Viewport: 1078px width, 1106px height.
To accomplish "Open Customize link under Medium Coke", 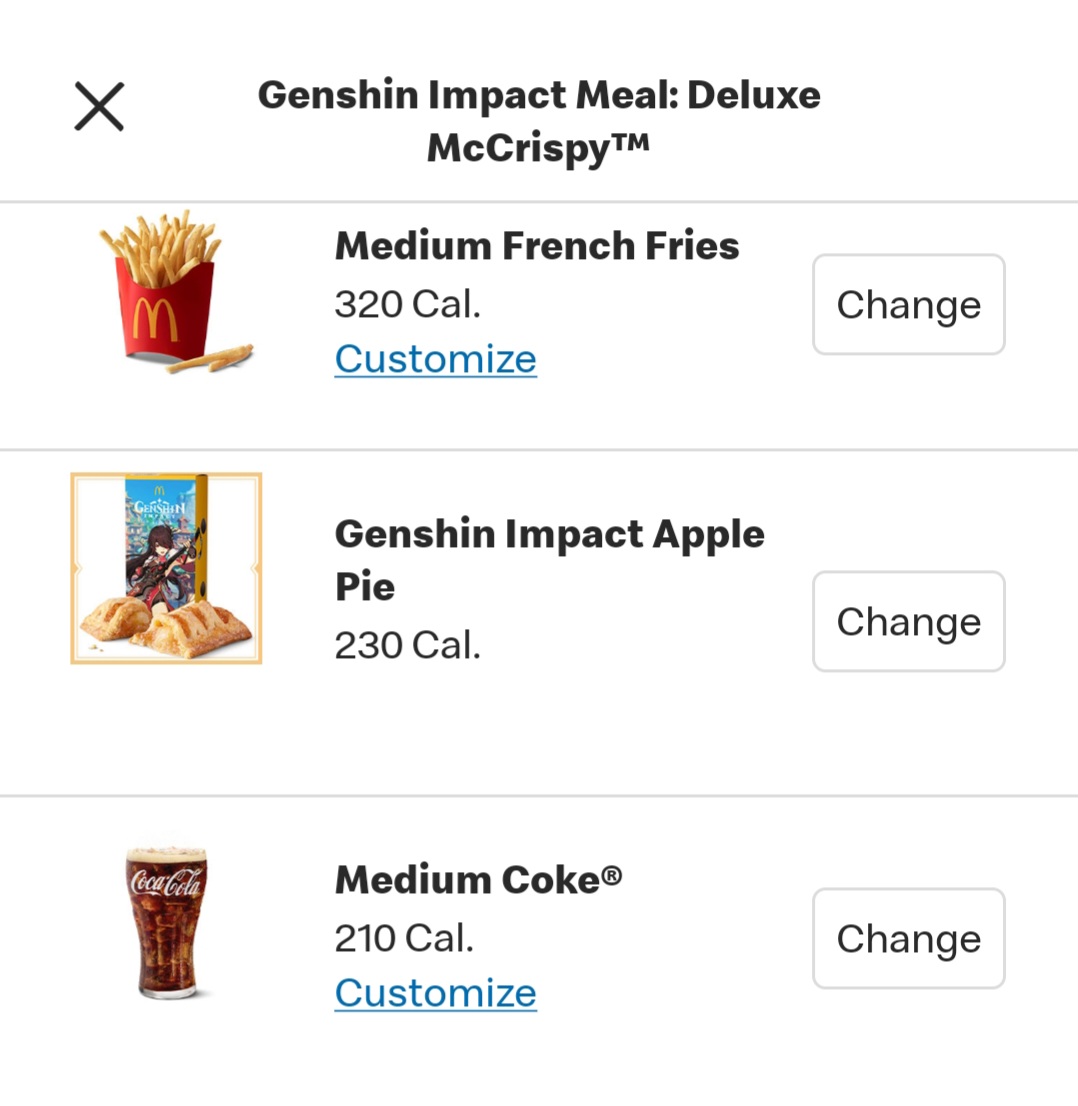I will [x=435, y=992].
